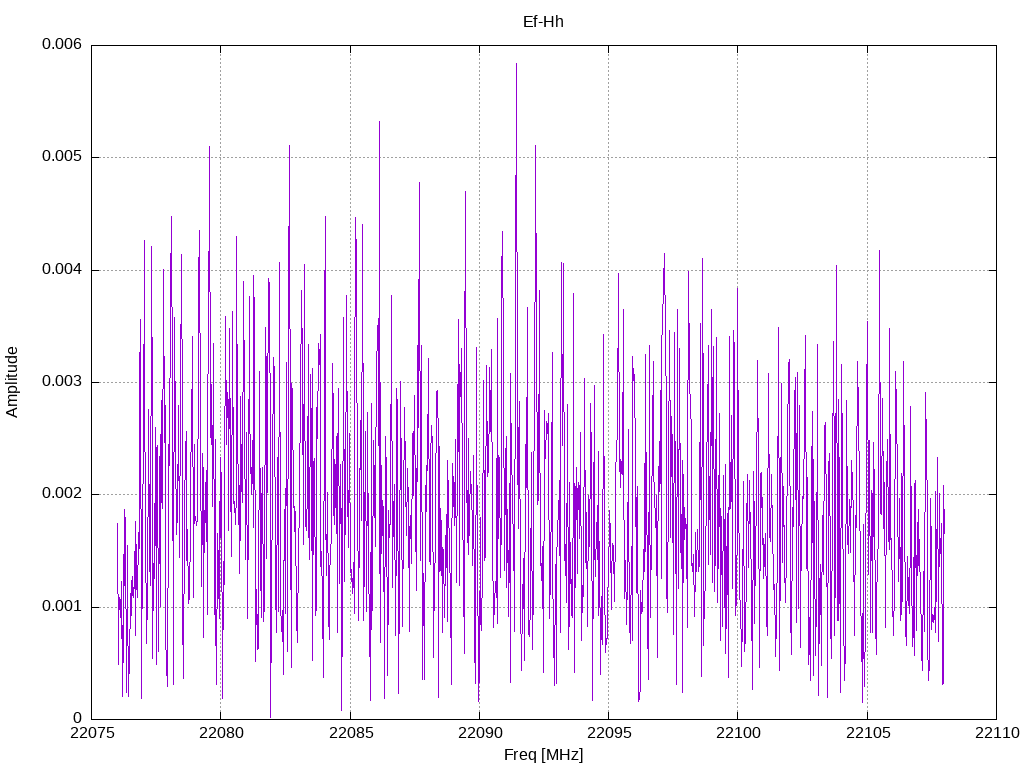The image size is (1024, 768).
Task: Click the y-axis value 0.004
Action: pyautogui.click(x=62, y=269)
